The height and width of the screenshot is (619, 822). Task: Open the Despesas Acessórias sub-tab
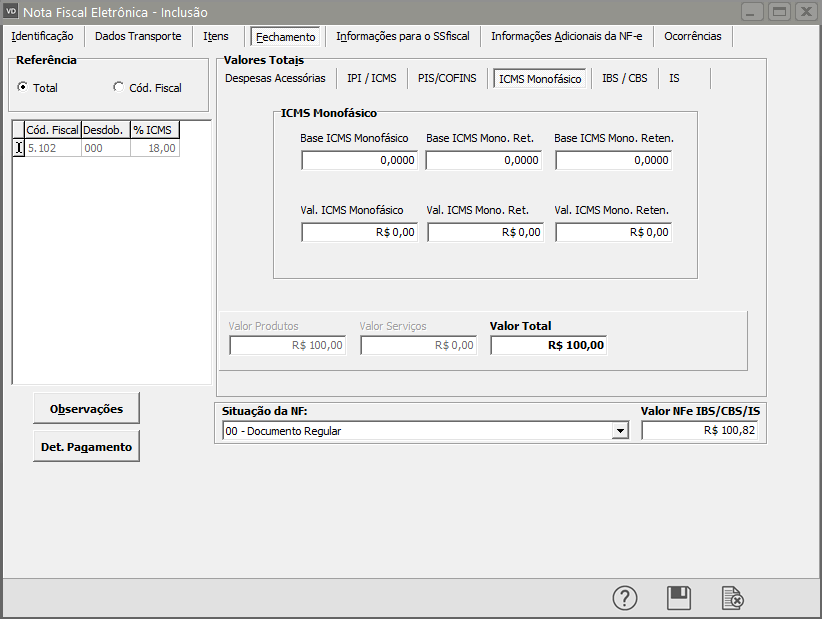[275, 78]
